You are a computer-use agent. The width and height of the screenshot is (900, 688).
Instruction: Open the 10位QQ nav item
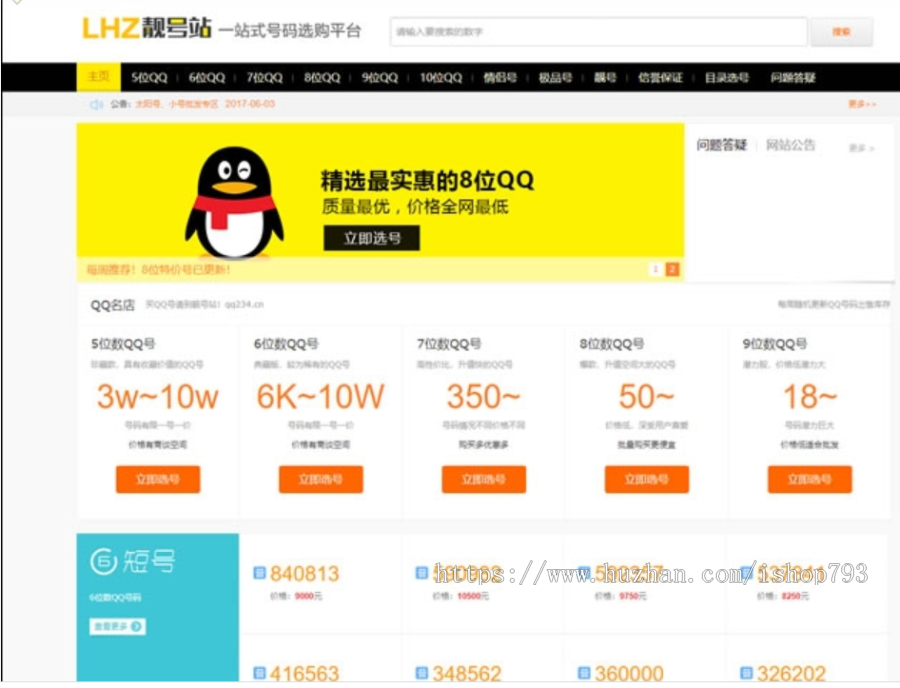pyautogui.click(x=441, y=77)
